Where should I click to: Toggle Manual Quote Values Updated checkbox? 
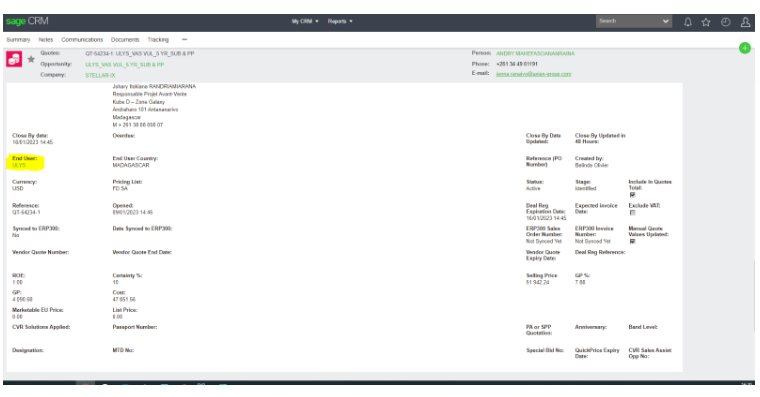632,241
